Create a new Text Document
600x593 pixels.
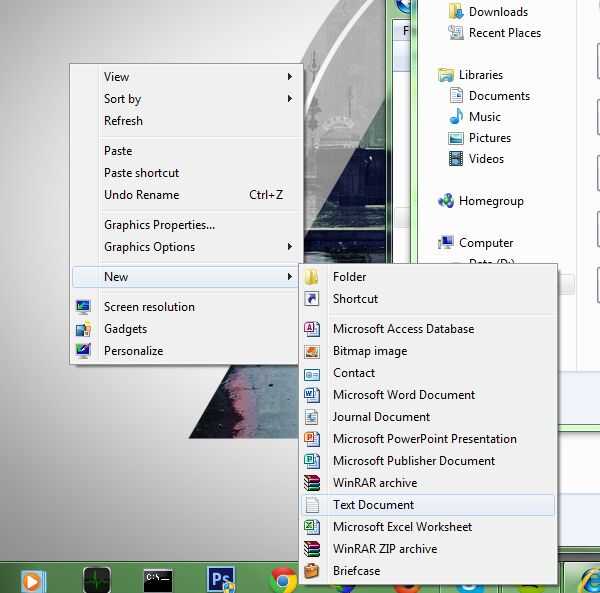pos(428,505)
